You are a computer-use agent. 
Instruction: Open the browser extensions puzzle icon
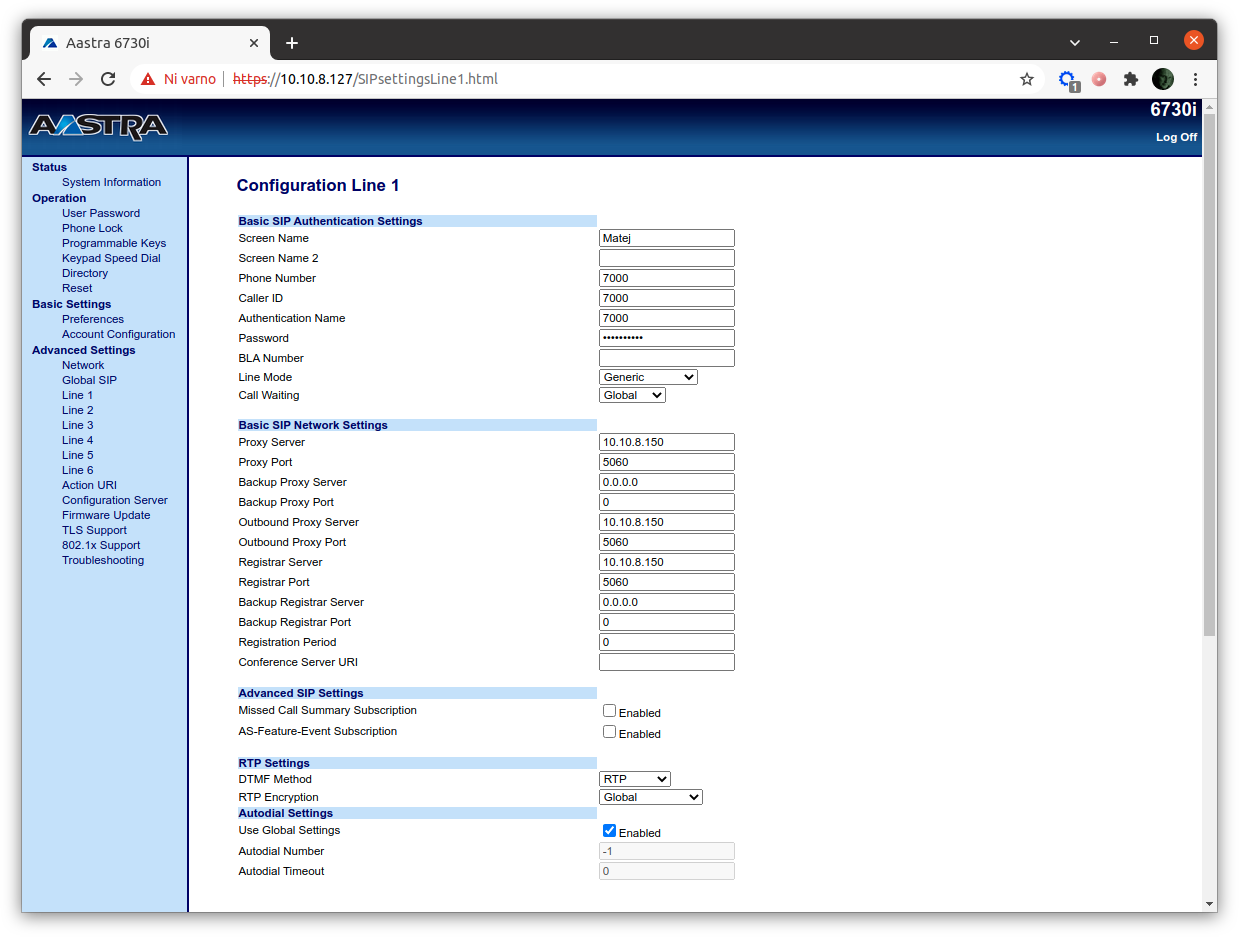coord(1131,78)
